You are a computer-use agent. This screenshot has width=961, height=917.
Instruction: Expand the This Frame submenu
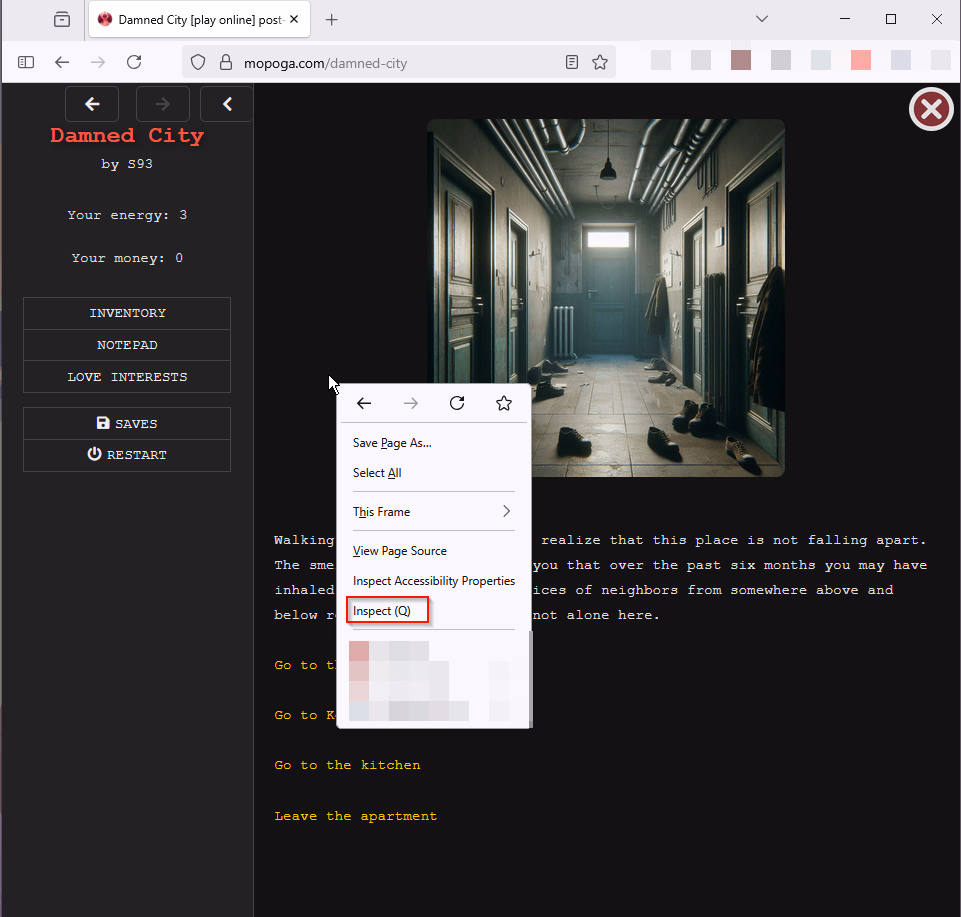tap(432, 512)
